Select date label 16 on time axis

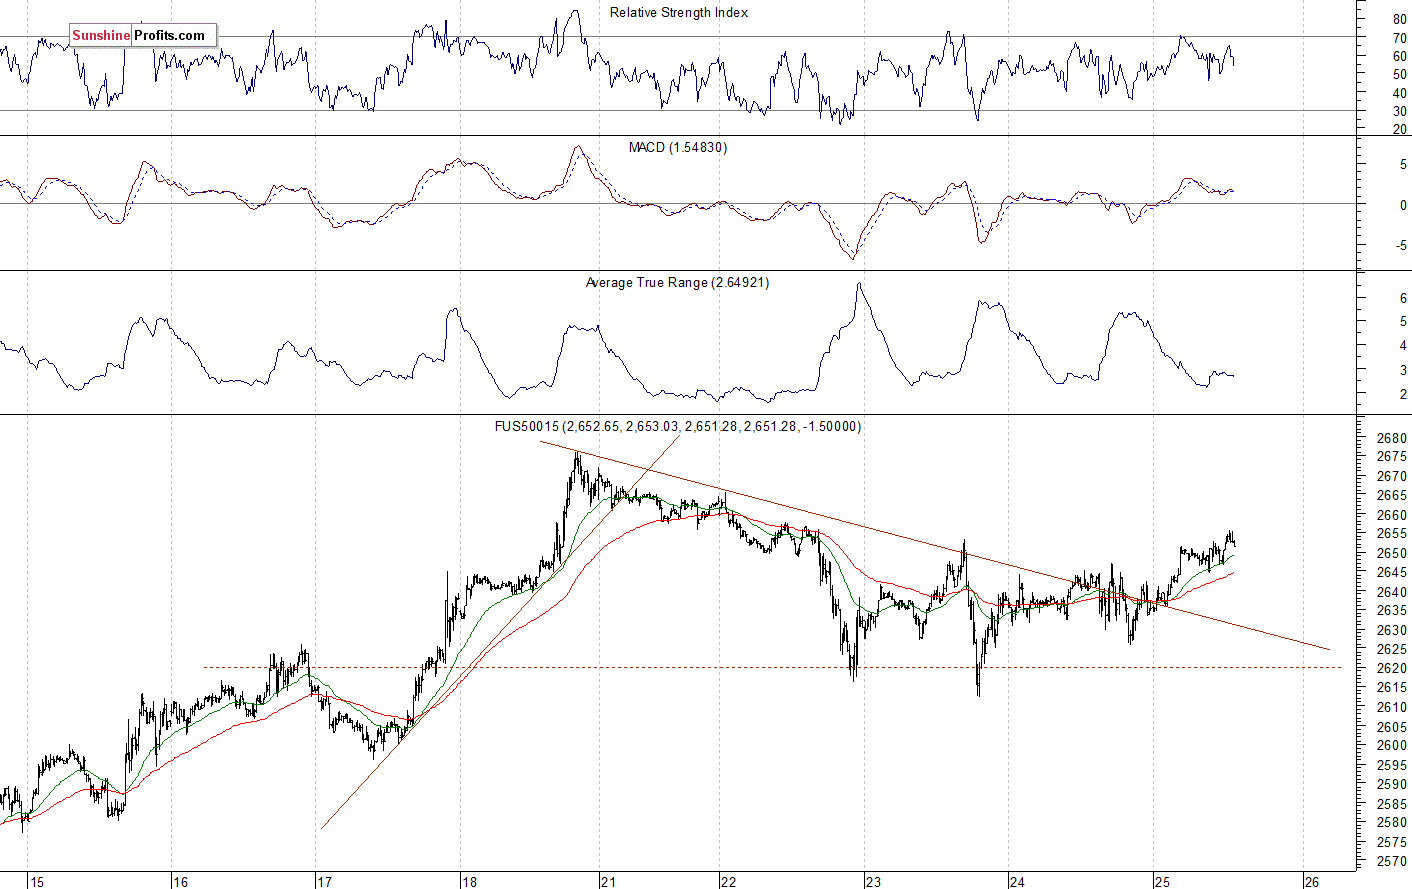(181, 882)
